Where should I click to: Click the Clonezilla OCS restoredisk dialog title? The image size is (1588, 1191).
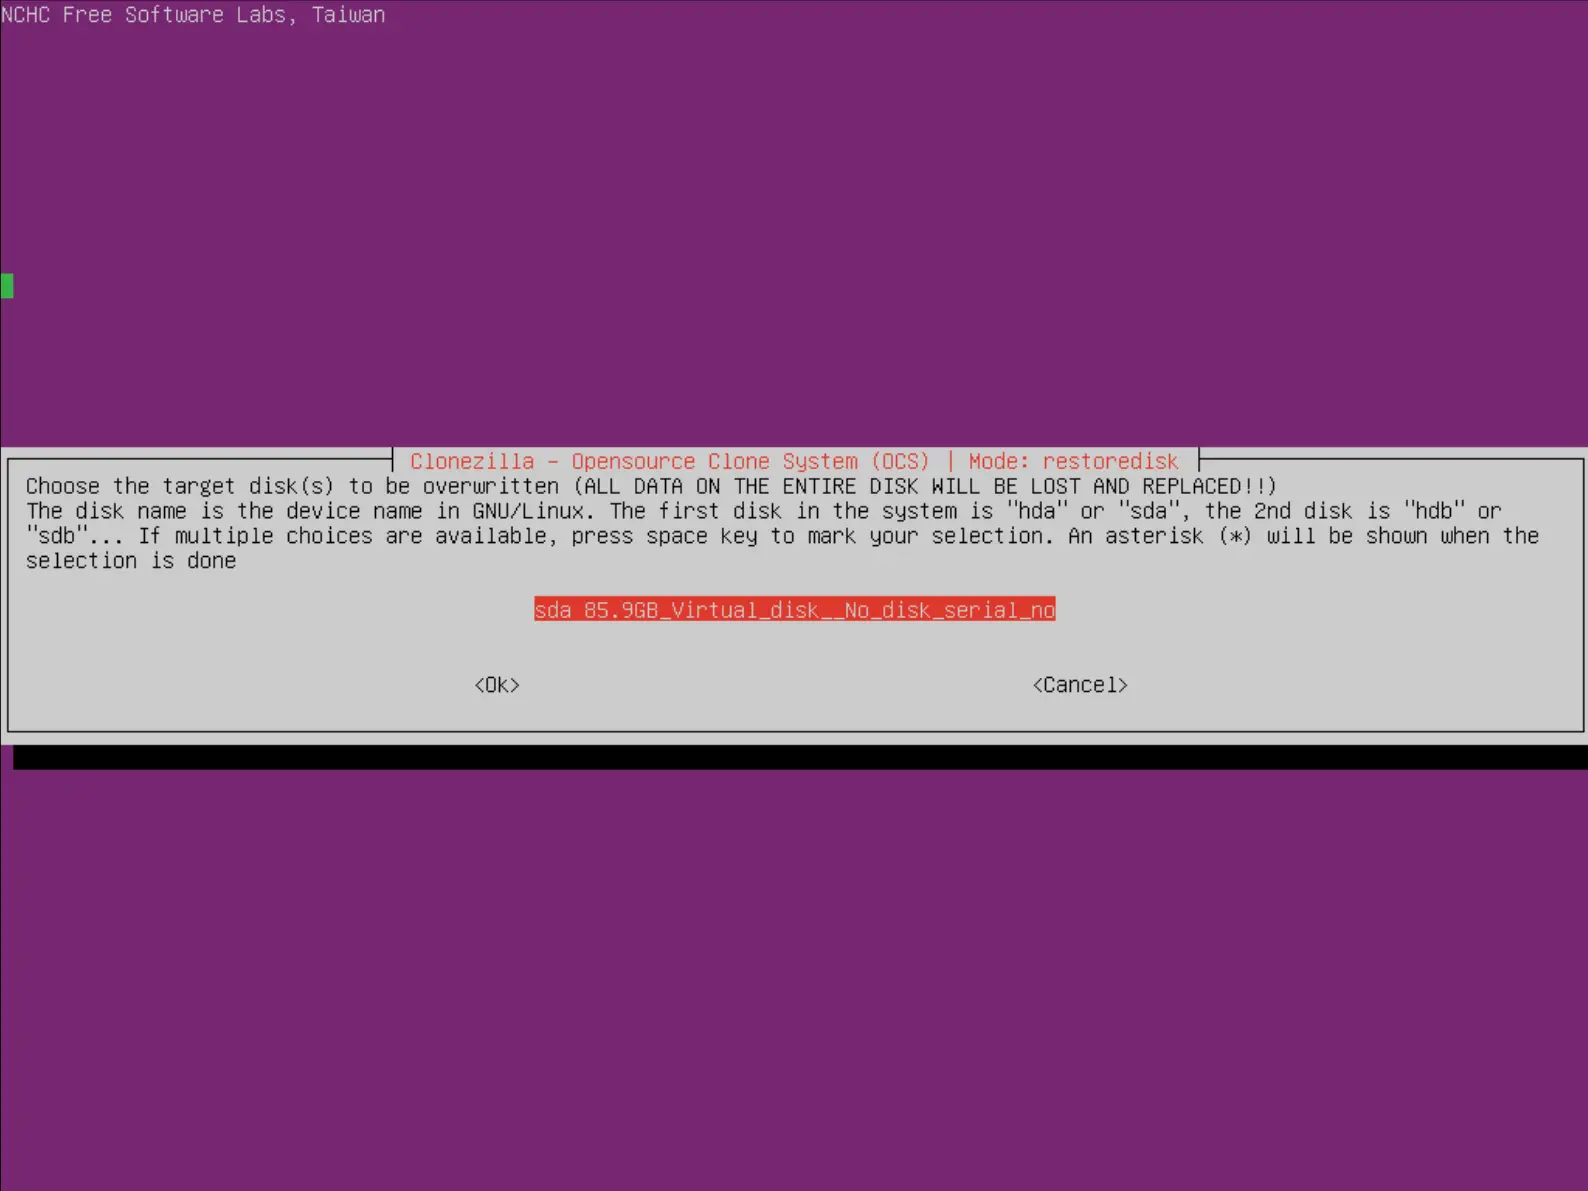794,461
